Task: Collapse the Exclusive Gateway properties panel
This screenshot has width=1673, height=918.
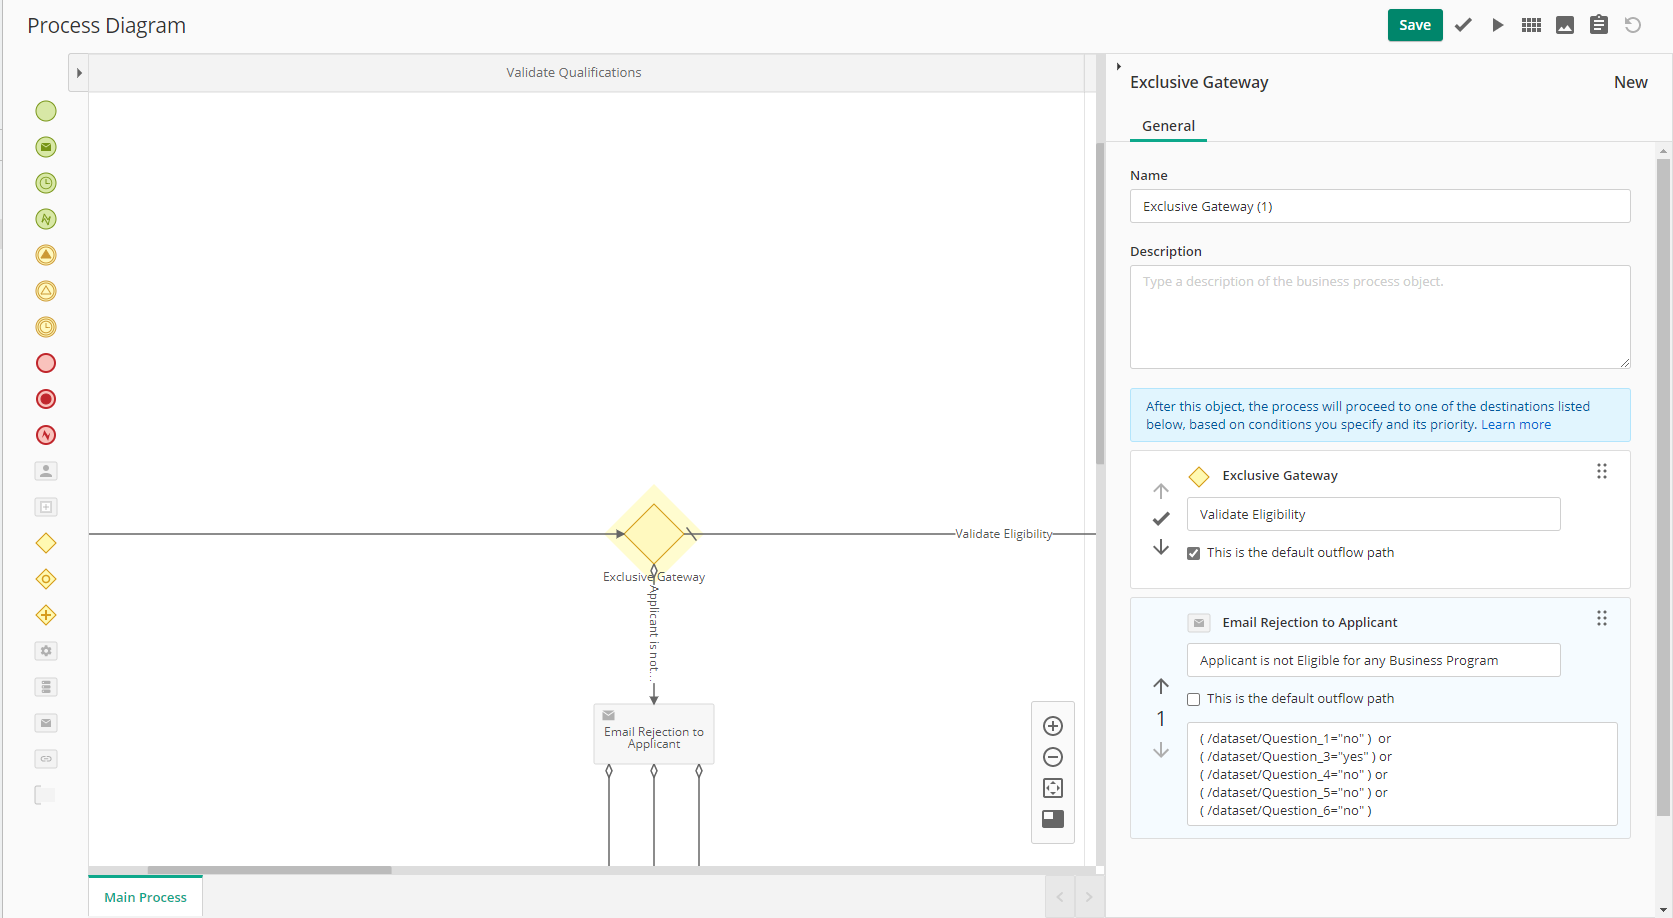Action: [1118, 67]
